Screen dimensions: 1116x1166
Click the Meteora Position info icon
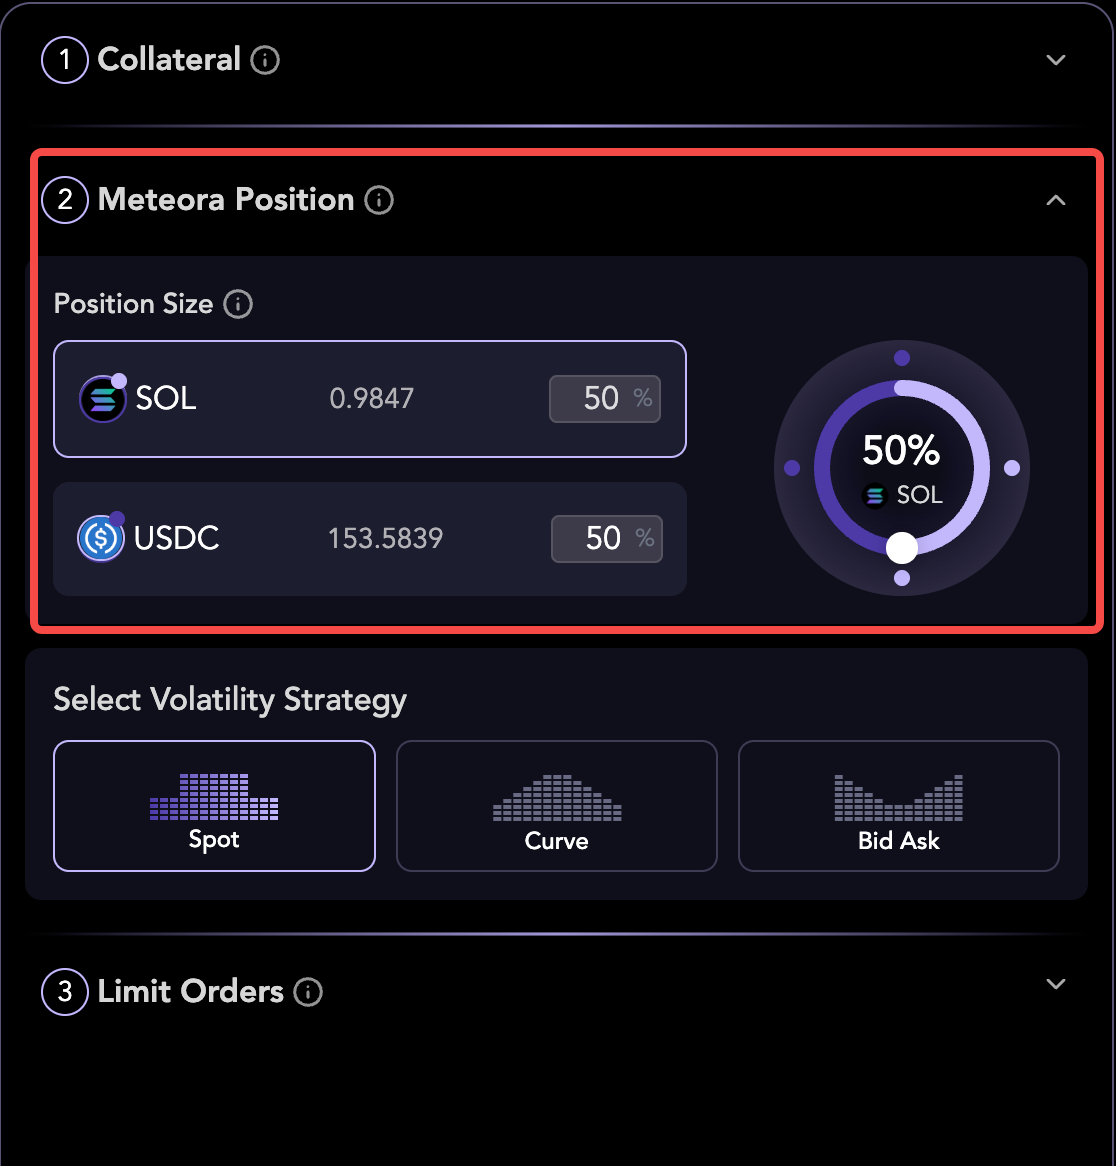(x=379, y=201)
